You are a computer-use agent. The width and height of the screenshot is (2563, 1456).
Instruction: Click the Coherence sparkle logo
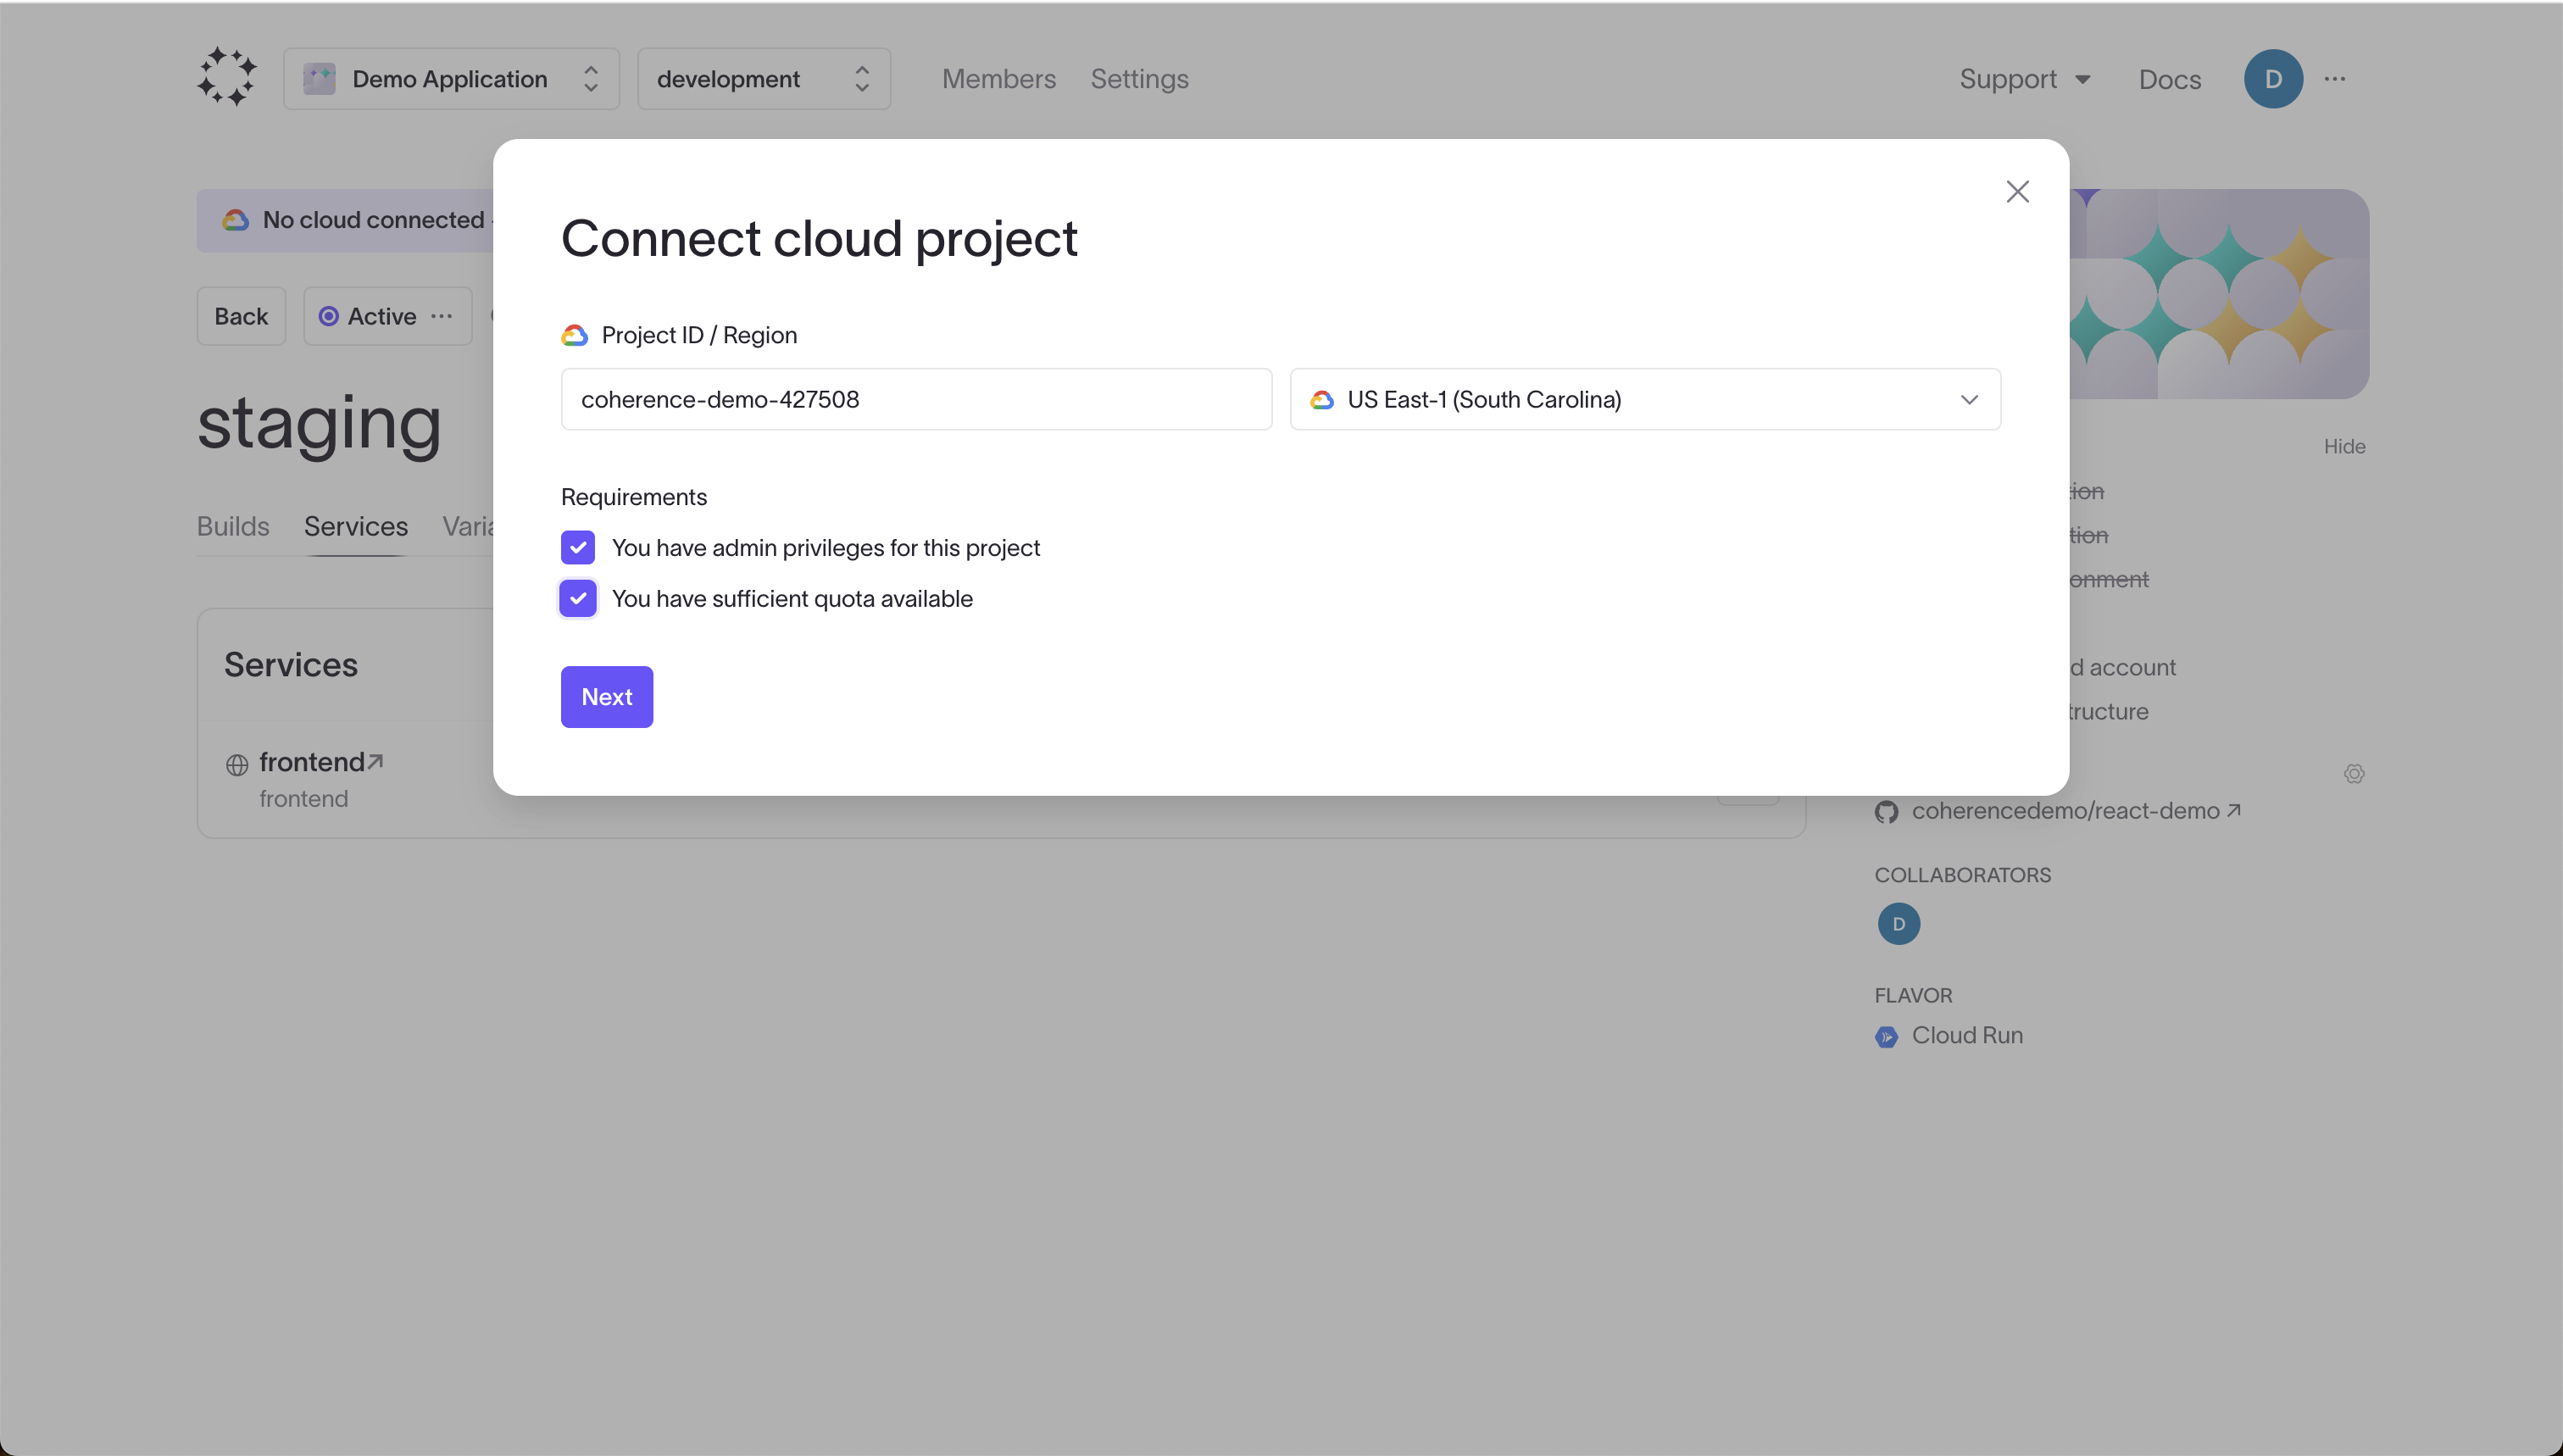pos(227,78)
